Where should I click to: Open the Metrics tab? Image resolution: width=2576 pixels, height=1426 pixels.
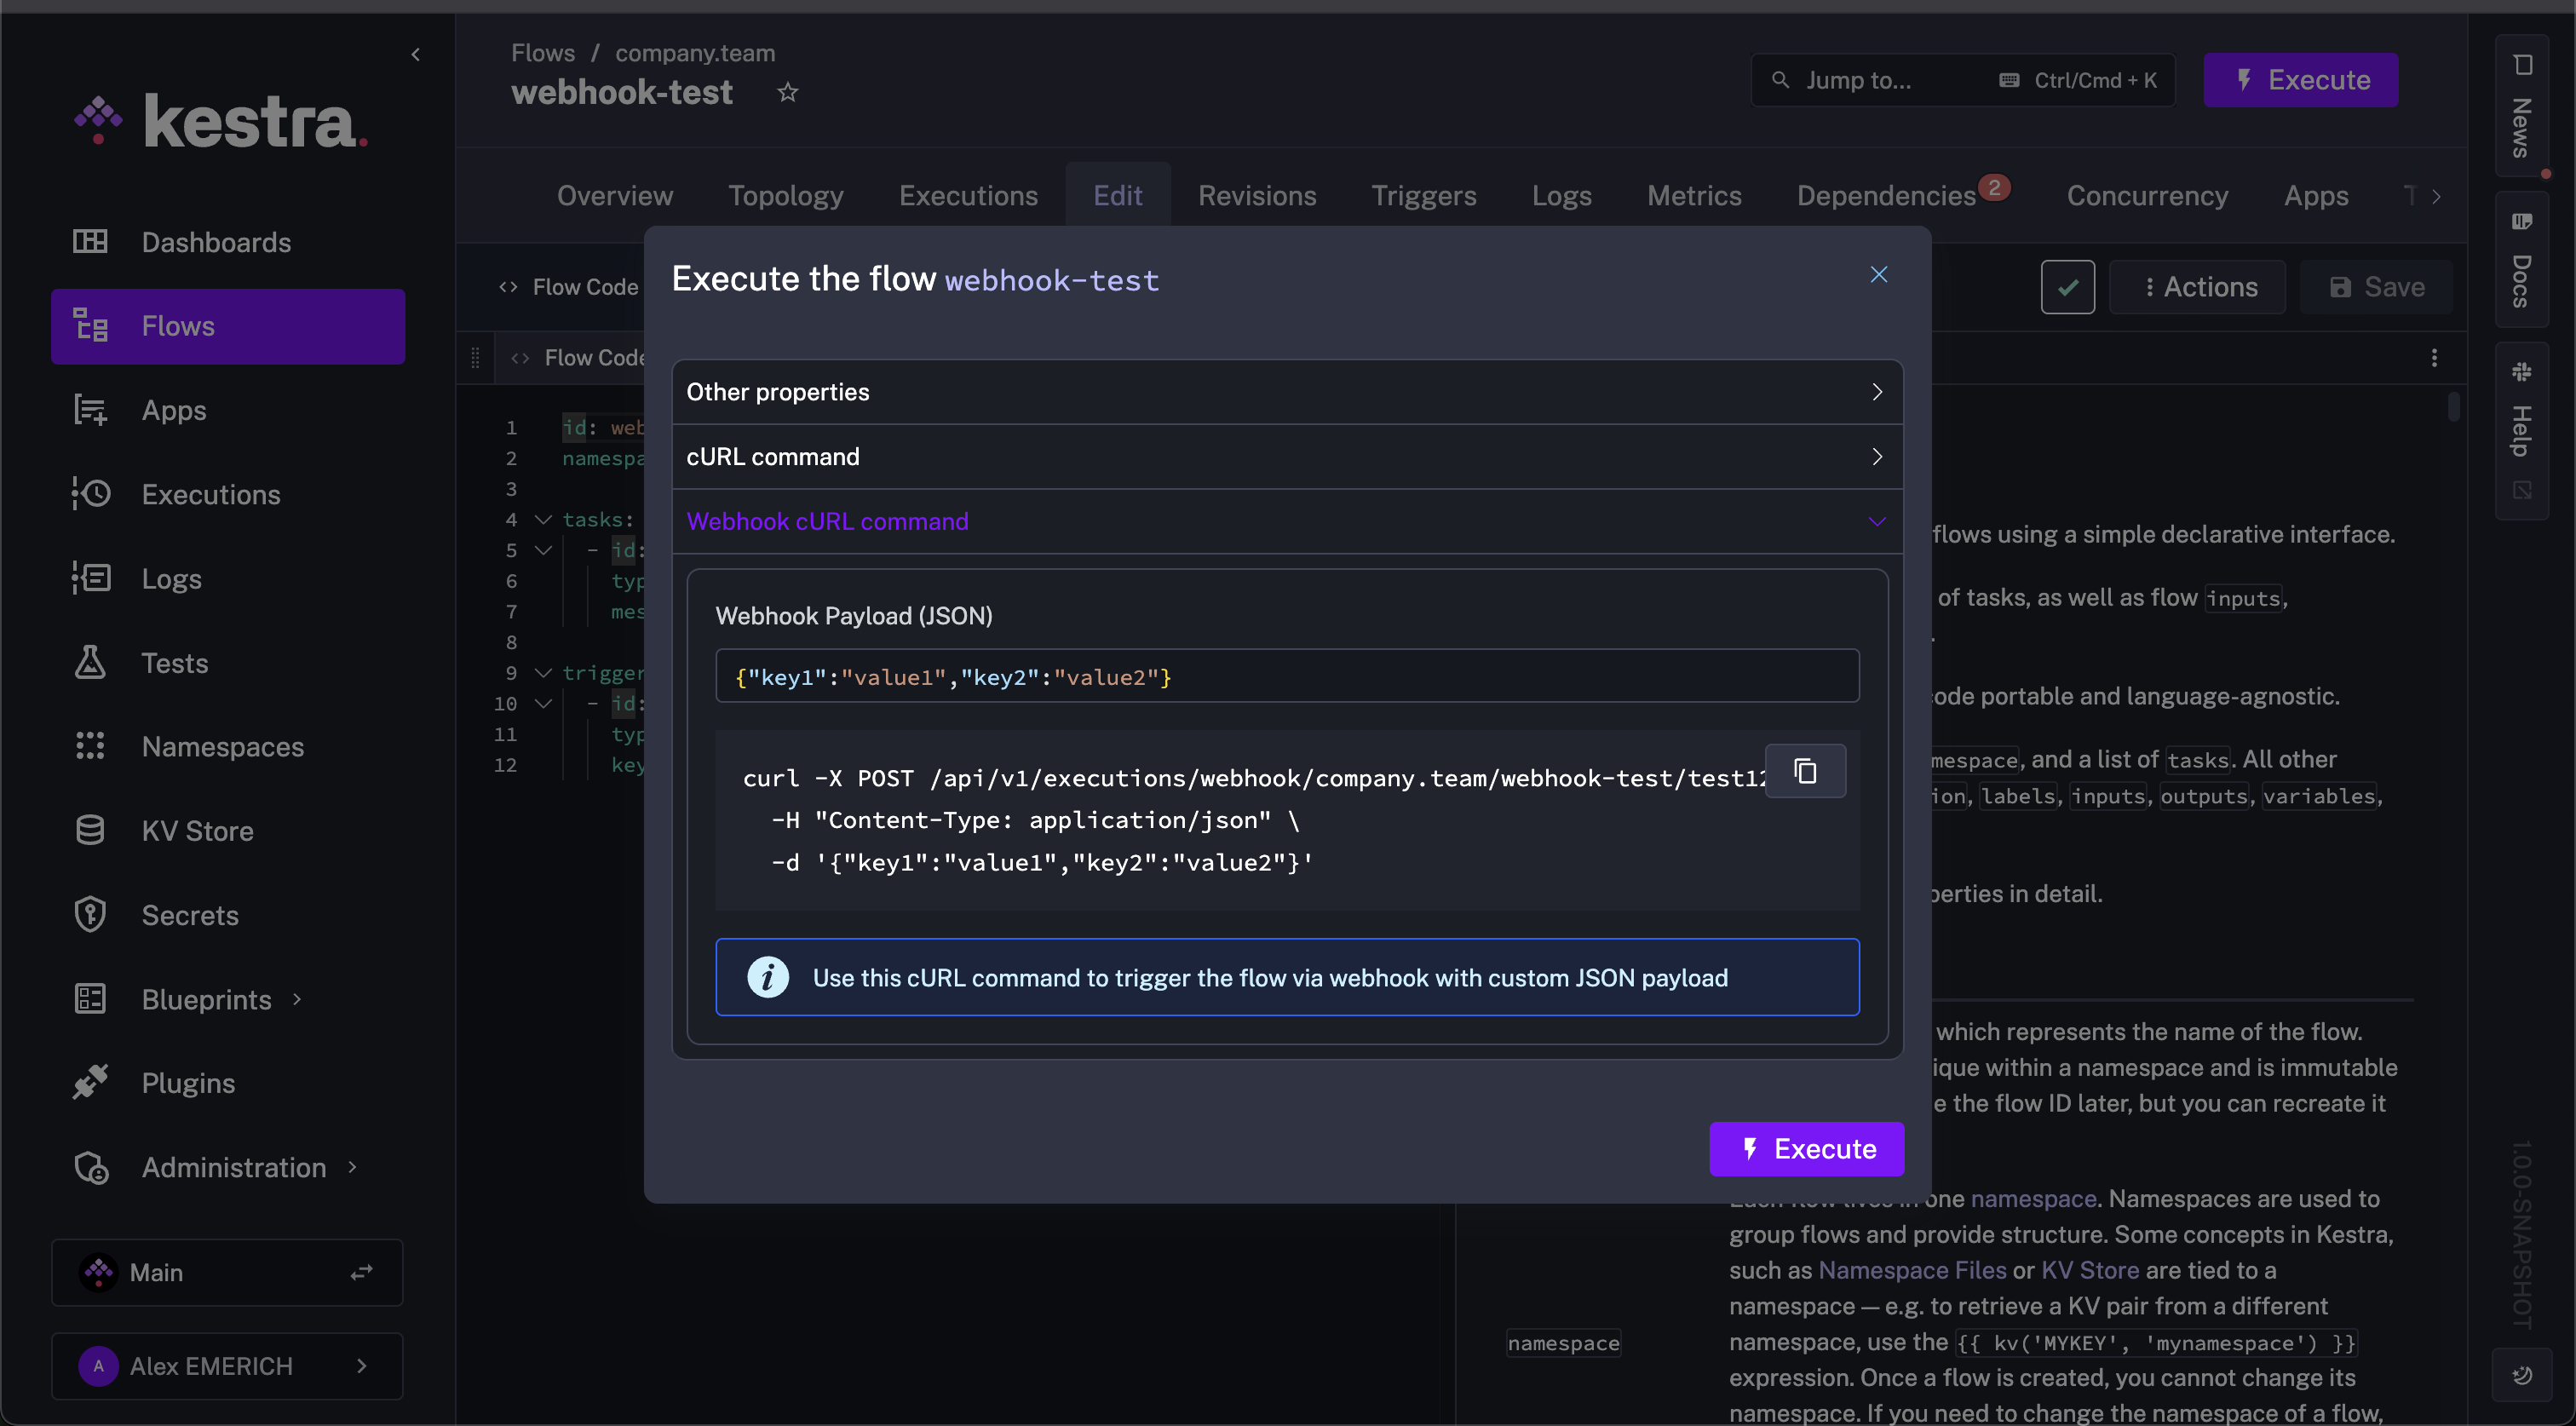click(x=1694, y=195)
